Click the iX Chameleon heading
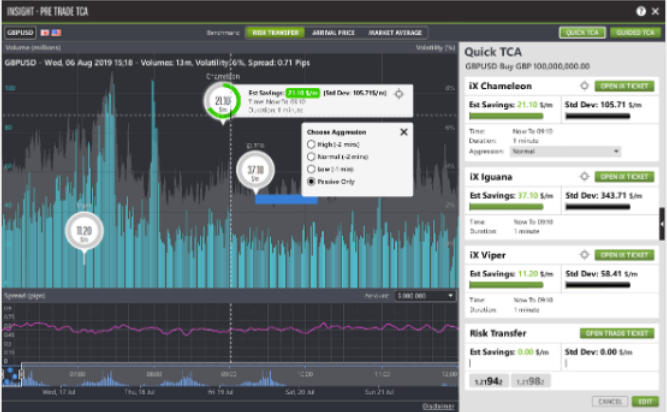The width and height of the screenshot is (667, 412). pos(500,86)
